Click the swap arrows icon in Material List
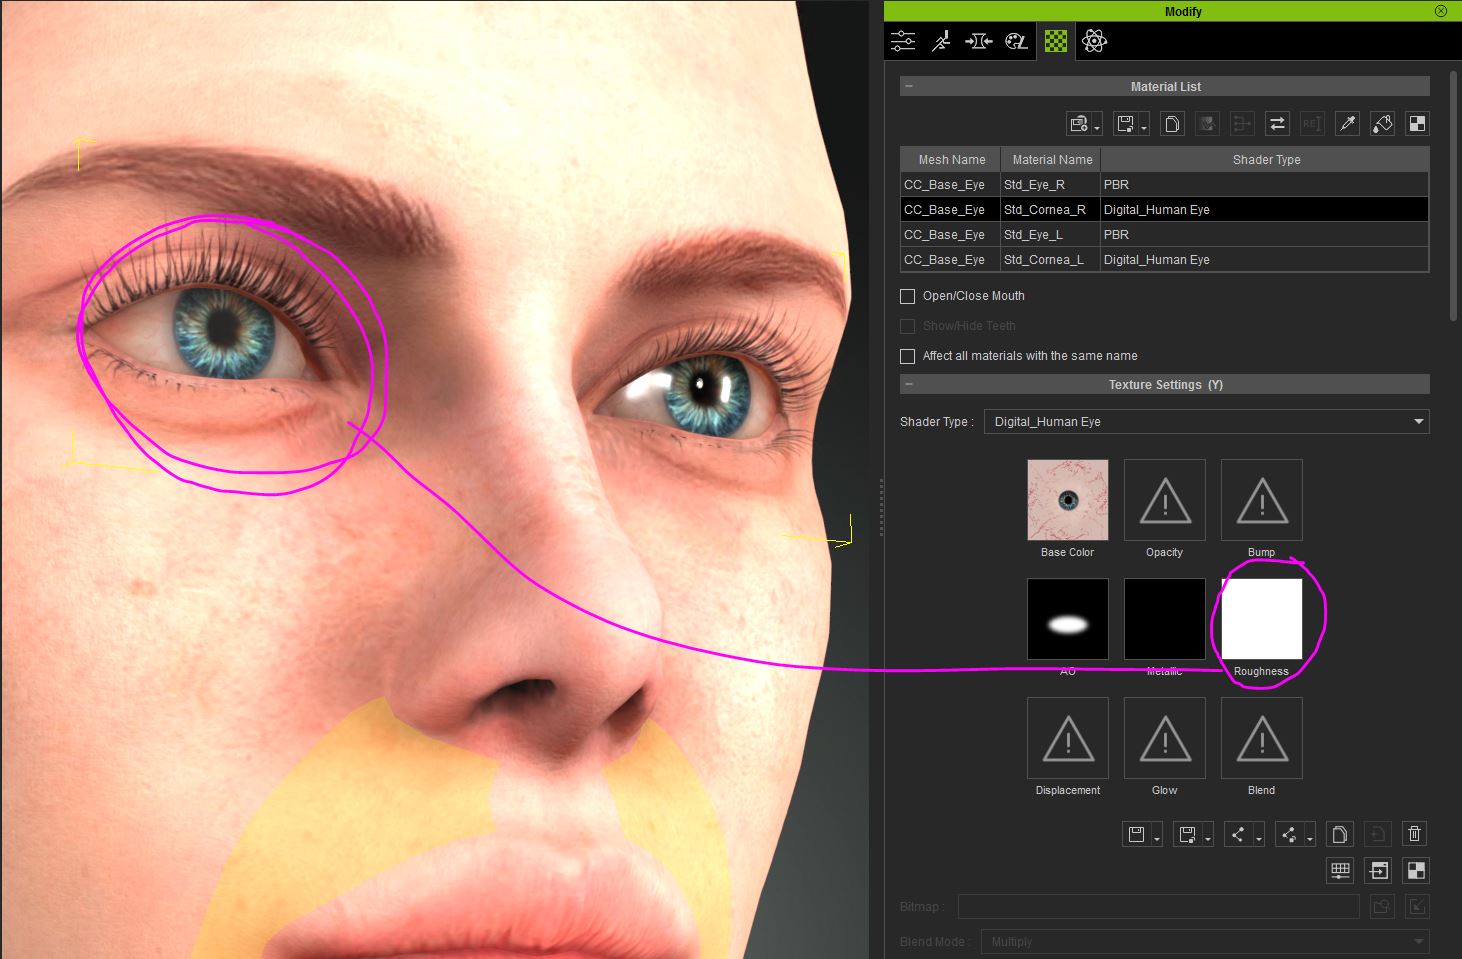Screen dimensions: 1462x959 1277,124
